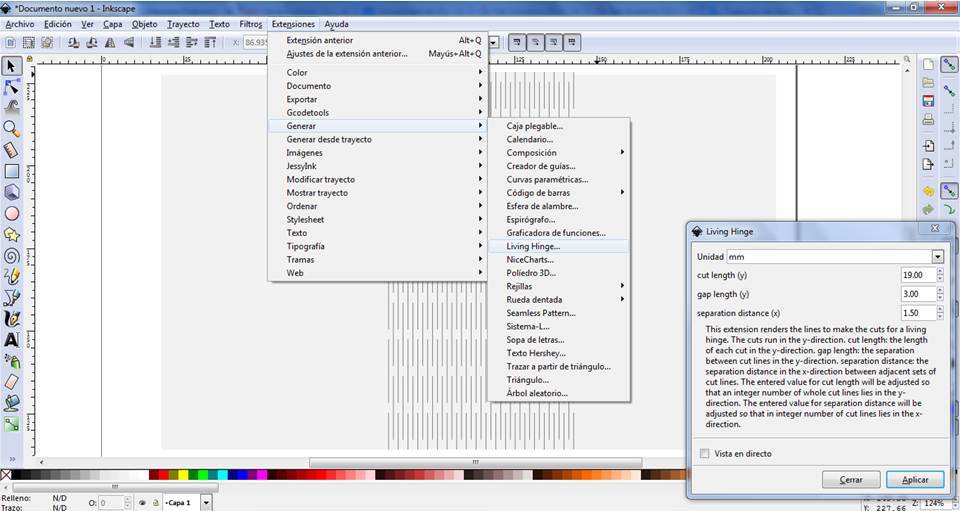The height and width of the screenshot is (511, 960).
Task: Select the Eraser tool
Action: tap(12, 382)
